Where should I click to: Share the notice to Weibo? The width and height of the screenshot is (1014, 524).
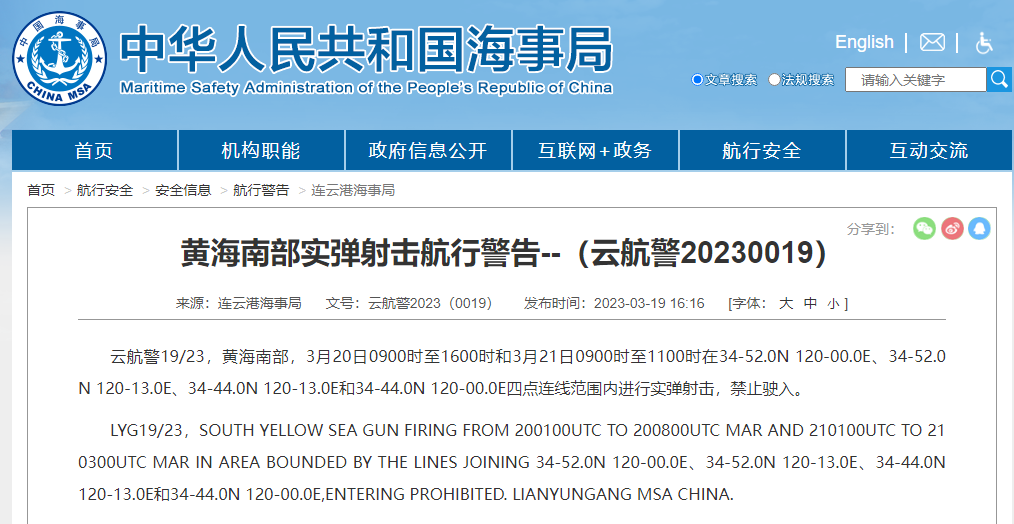952,229
